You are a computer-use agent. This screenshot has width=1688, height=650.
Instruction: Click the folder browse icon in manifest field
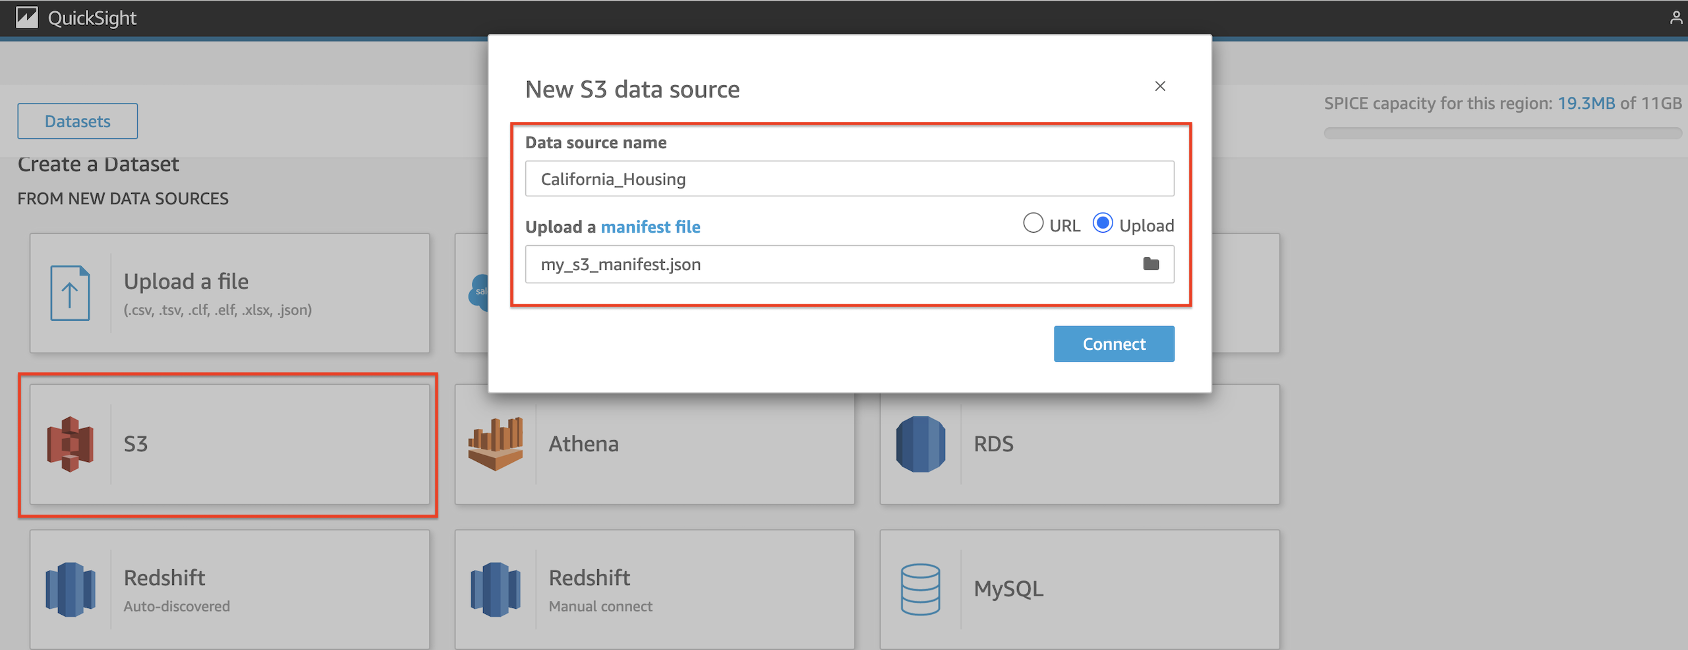tap(1151, 264)
